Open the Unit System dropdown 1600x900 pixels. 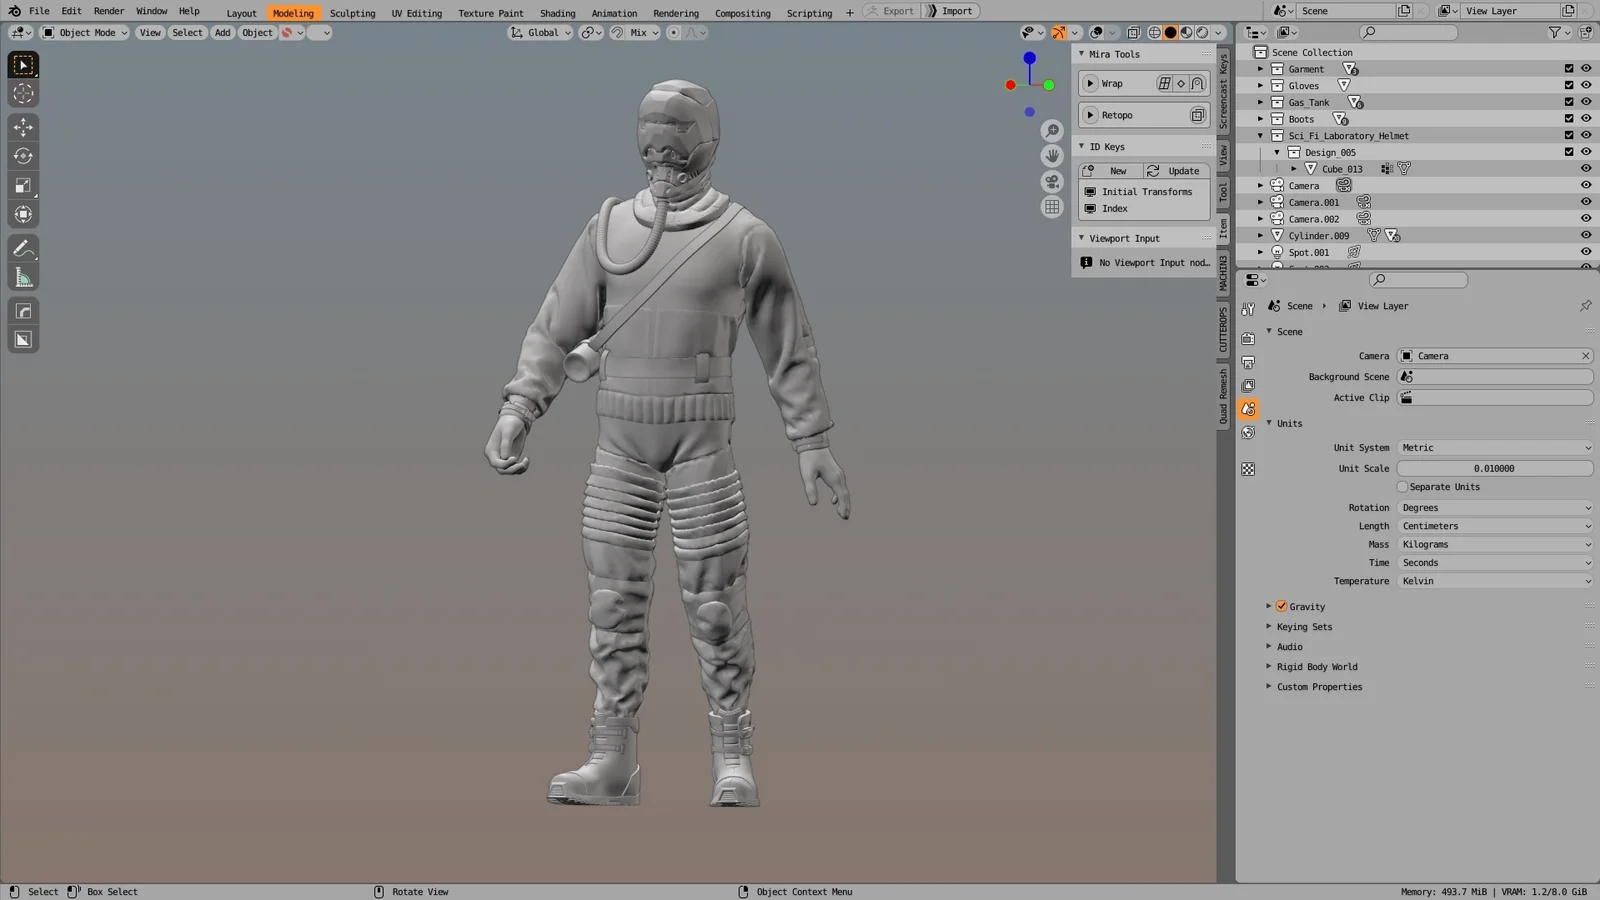[x=1494, y=448]
